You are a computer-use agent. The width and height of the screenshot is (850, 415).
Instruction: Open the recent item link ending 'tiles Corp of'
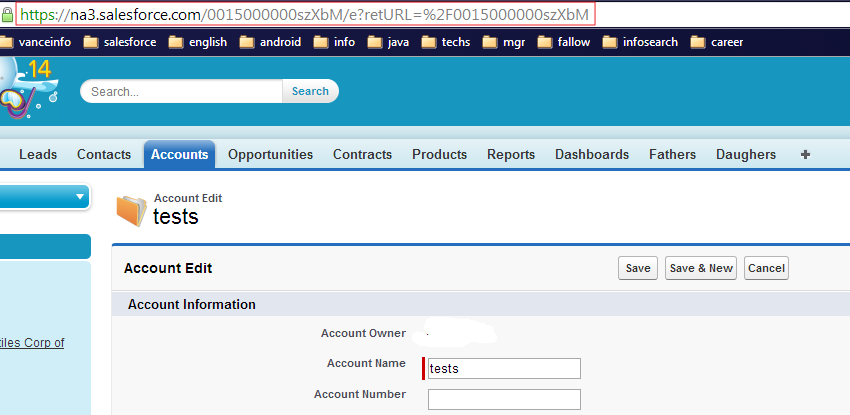[x=32, y=343]
